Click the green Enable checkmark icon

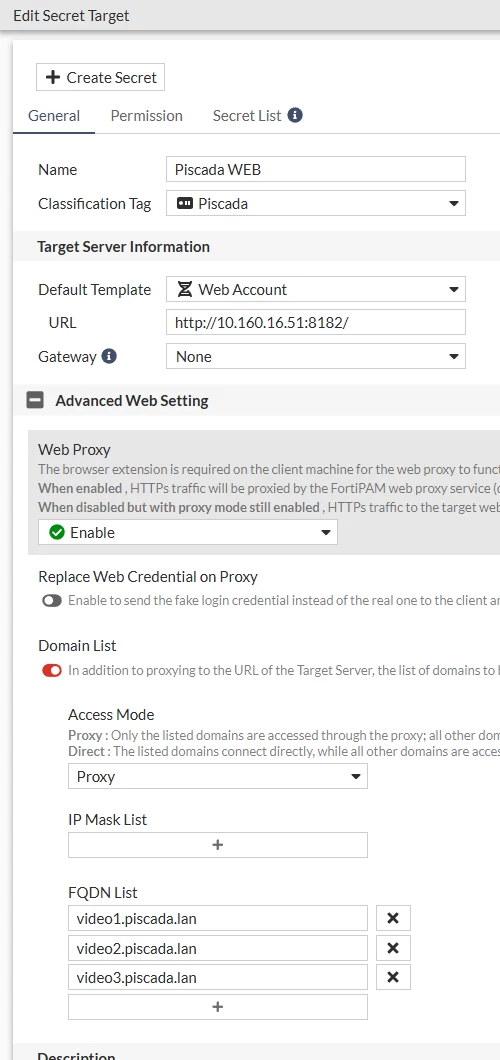(x=57, y=532)
